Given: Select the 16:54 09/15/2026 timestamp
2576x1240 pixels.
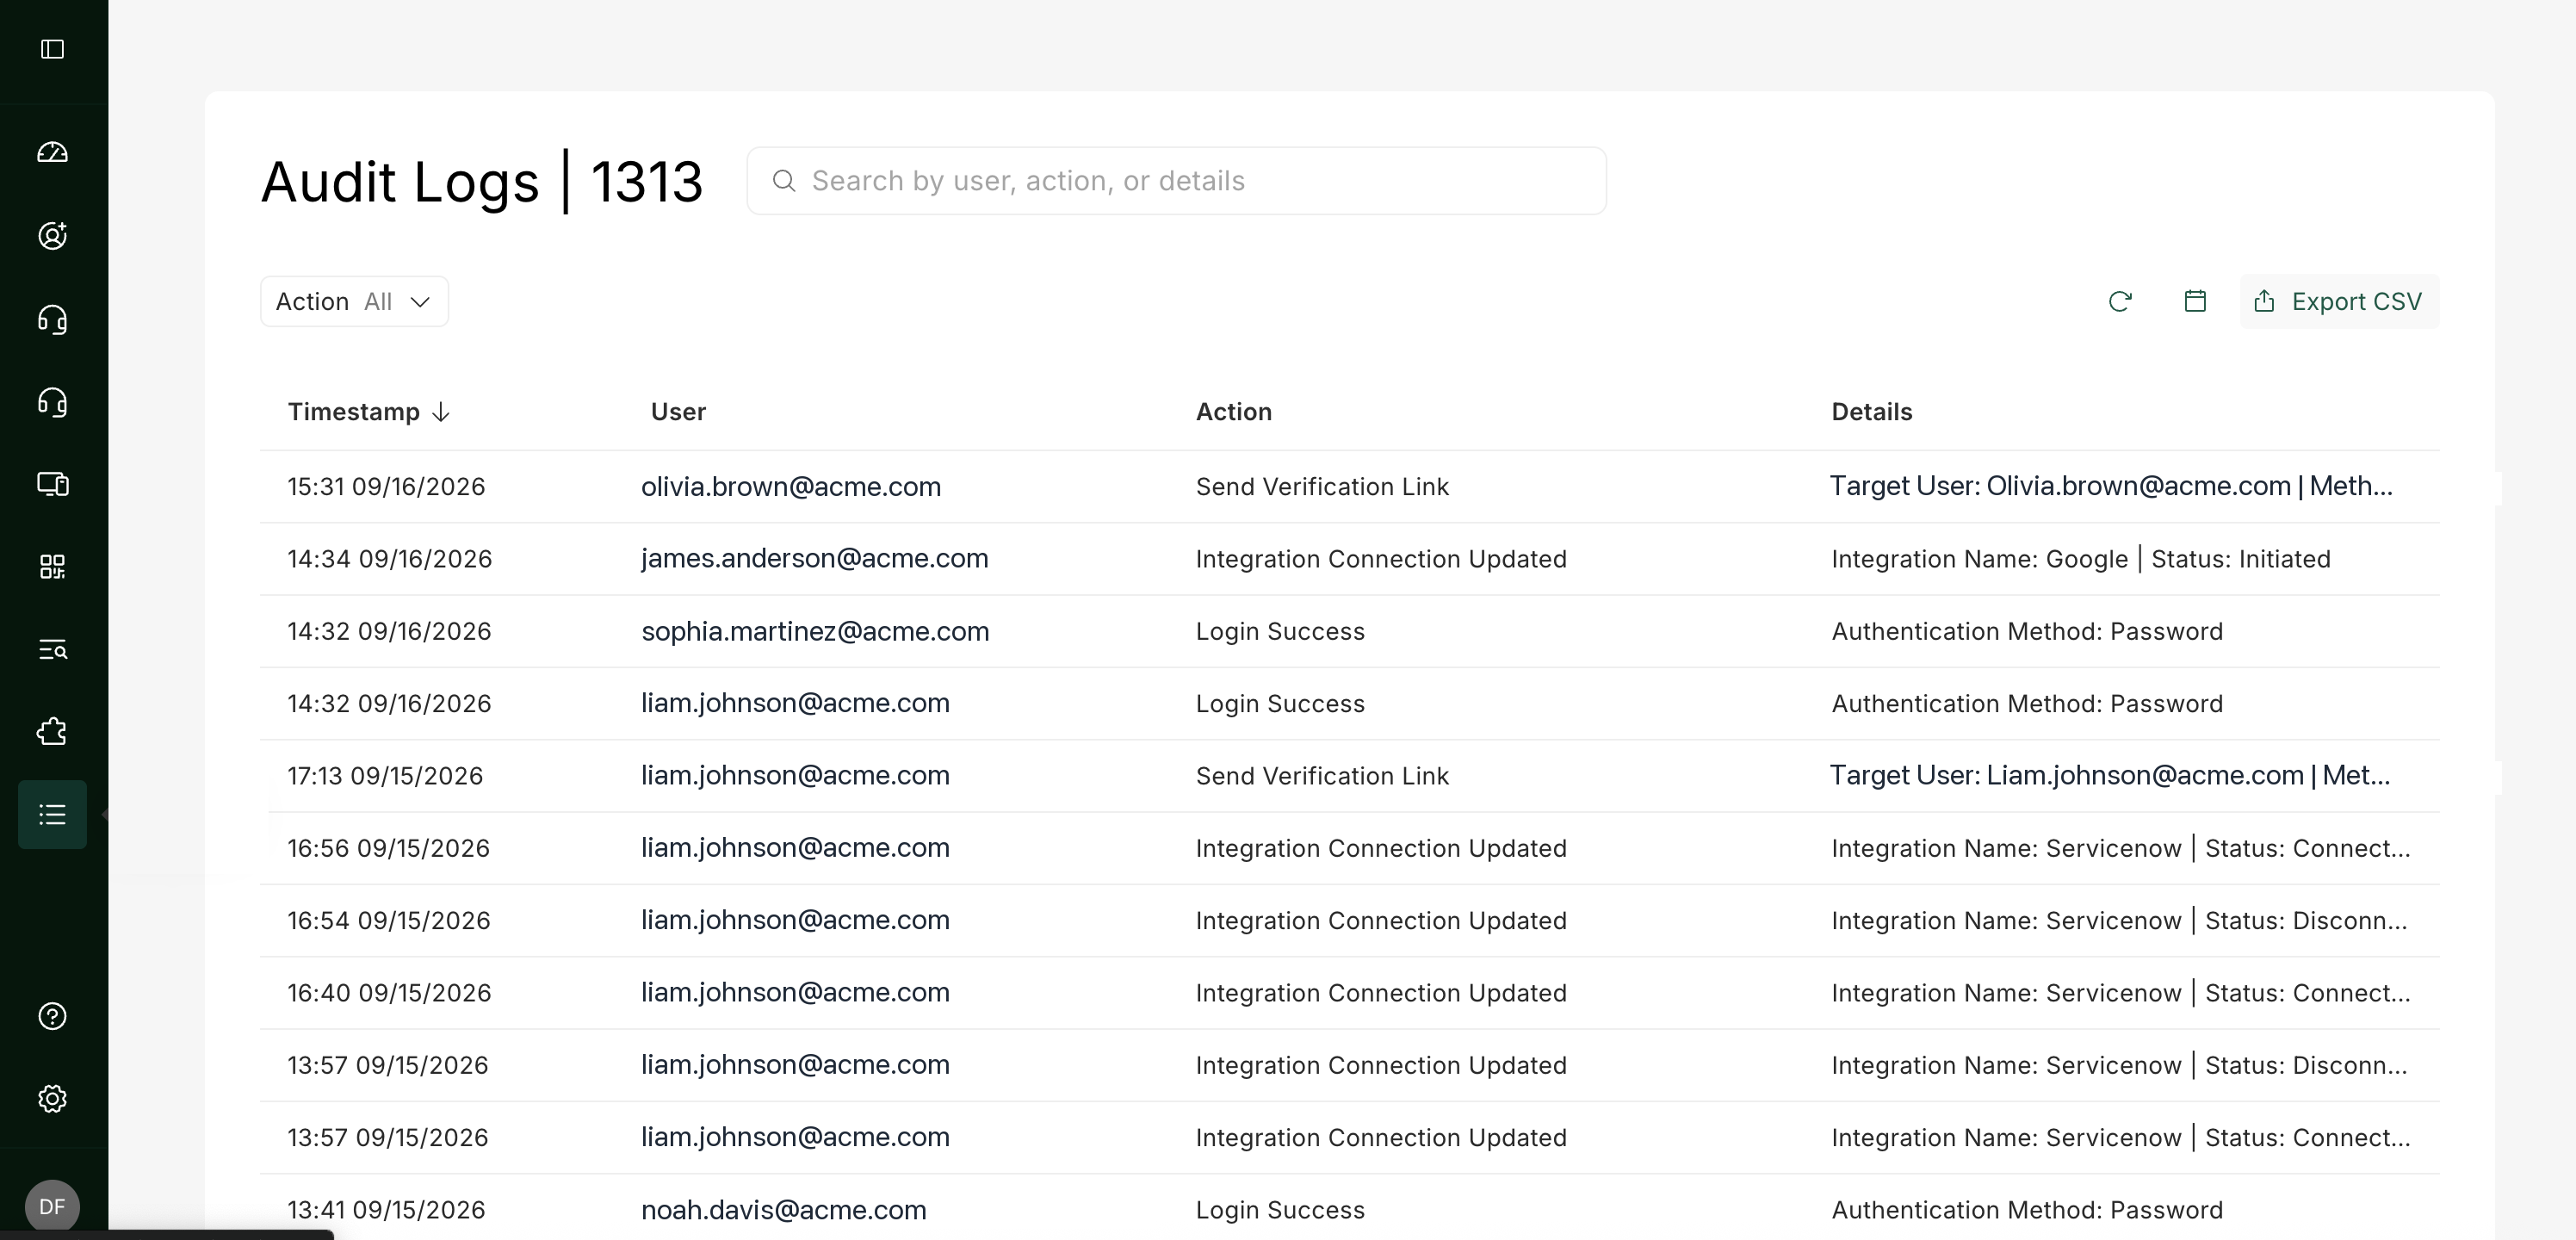Looking at the screenshot, I should click(388, 921).
